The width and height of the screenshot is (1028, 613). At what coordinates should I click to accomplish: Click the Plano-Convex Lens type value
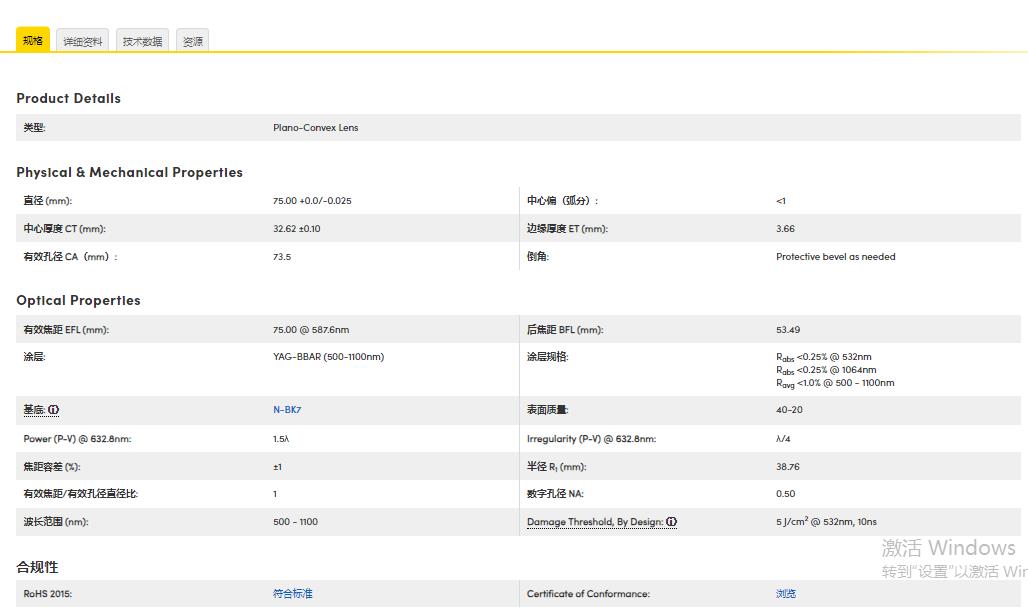tap(315, 128)
